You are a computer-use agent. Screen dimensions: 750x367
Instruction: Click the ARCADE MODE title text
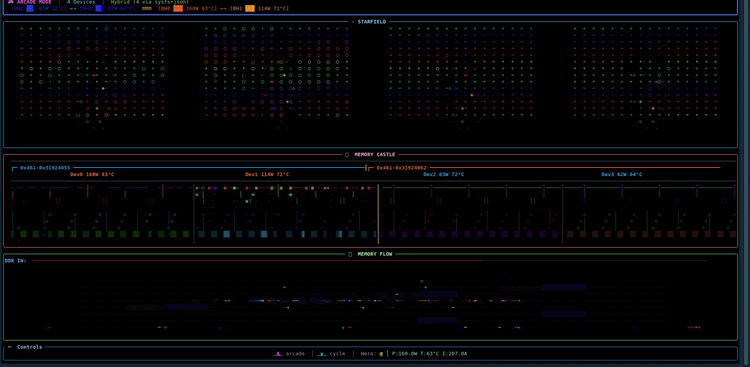point(34,2)
